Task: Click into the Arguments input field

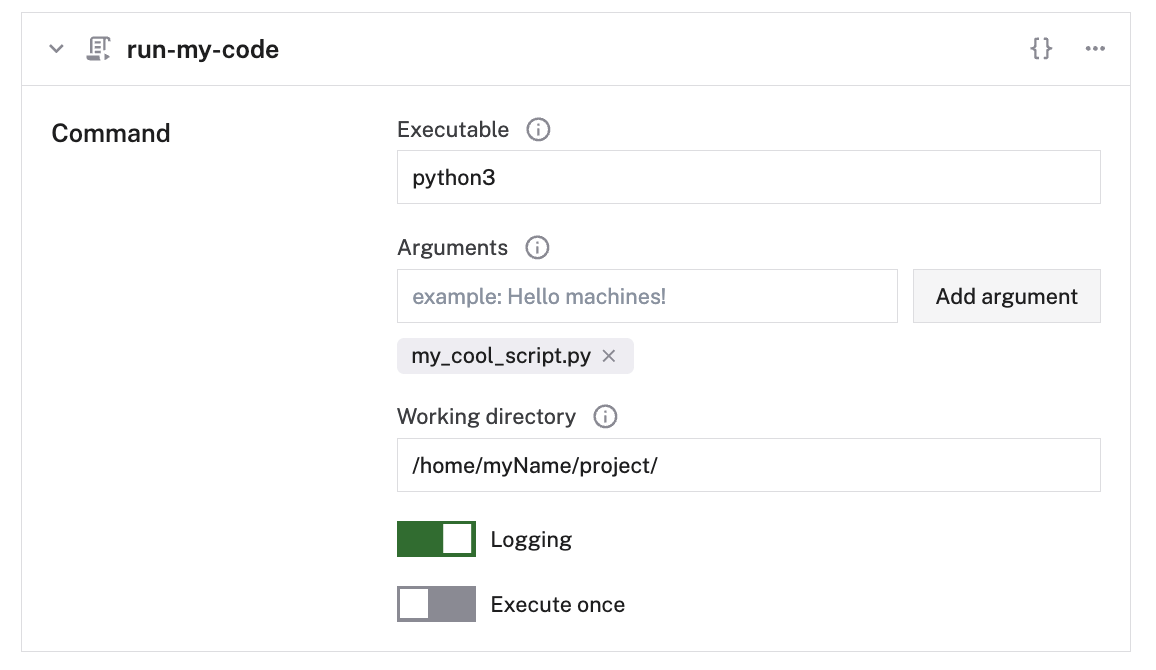Action: click(x=647, y=296)
